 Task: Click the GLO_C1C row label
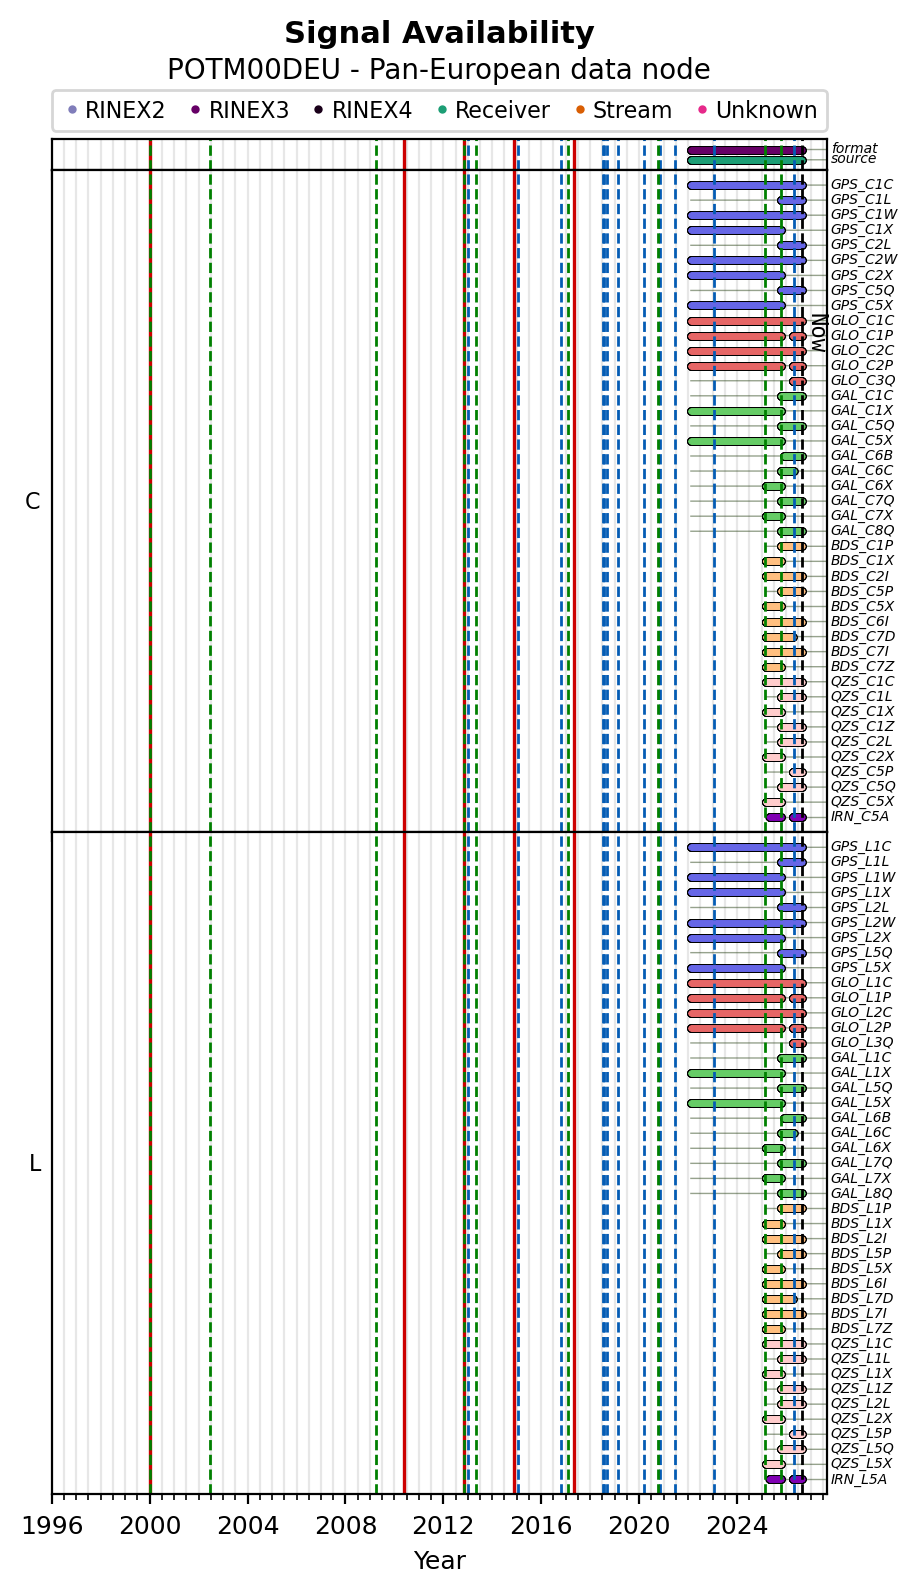pos(862,321)
